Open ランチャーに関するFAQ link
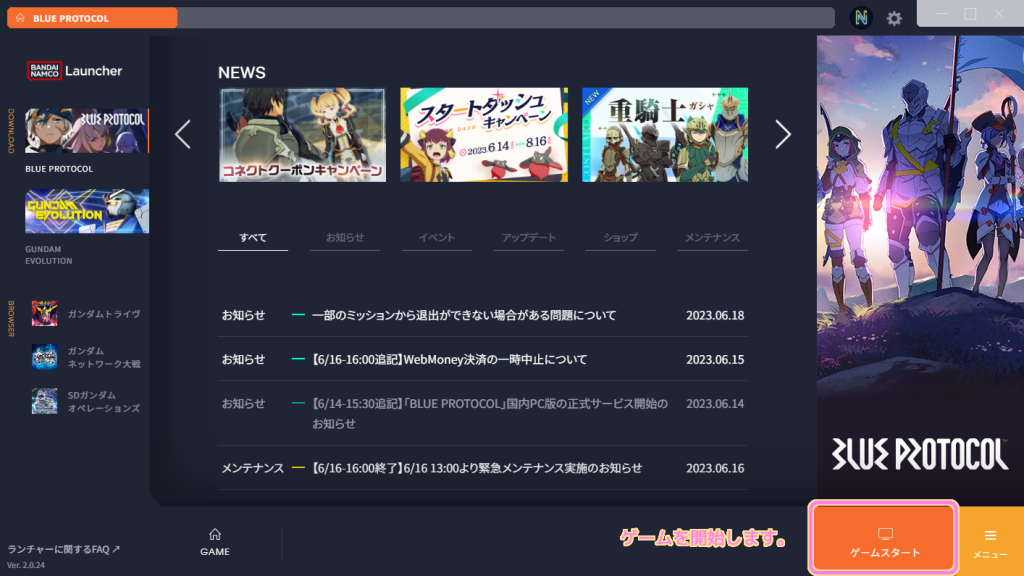This screenshot has width=1024, height=576. pyautogui.click(x=63, y=549)
